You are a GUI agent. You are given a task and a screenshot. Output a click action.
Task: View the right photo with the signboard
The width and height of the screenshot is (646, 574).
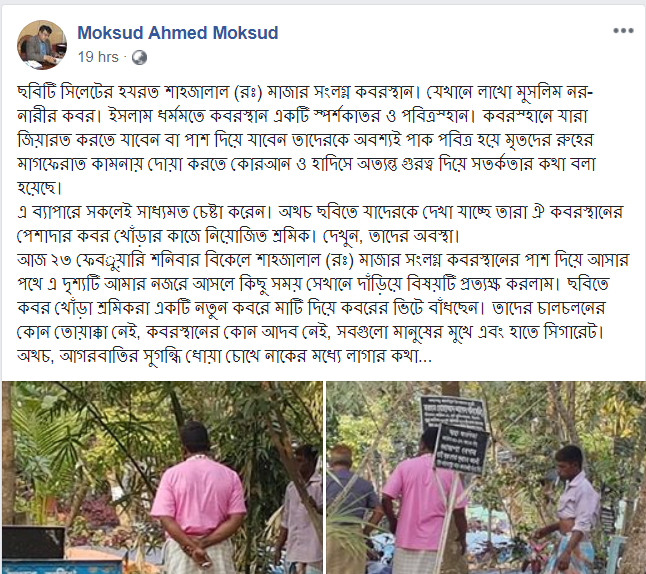coord(486,478)
